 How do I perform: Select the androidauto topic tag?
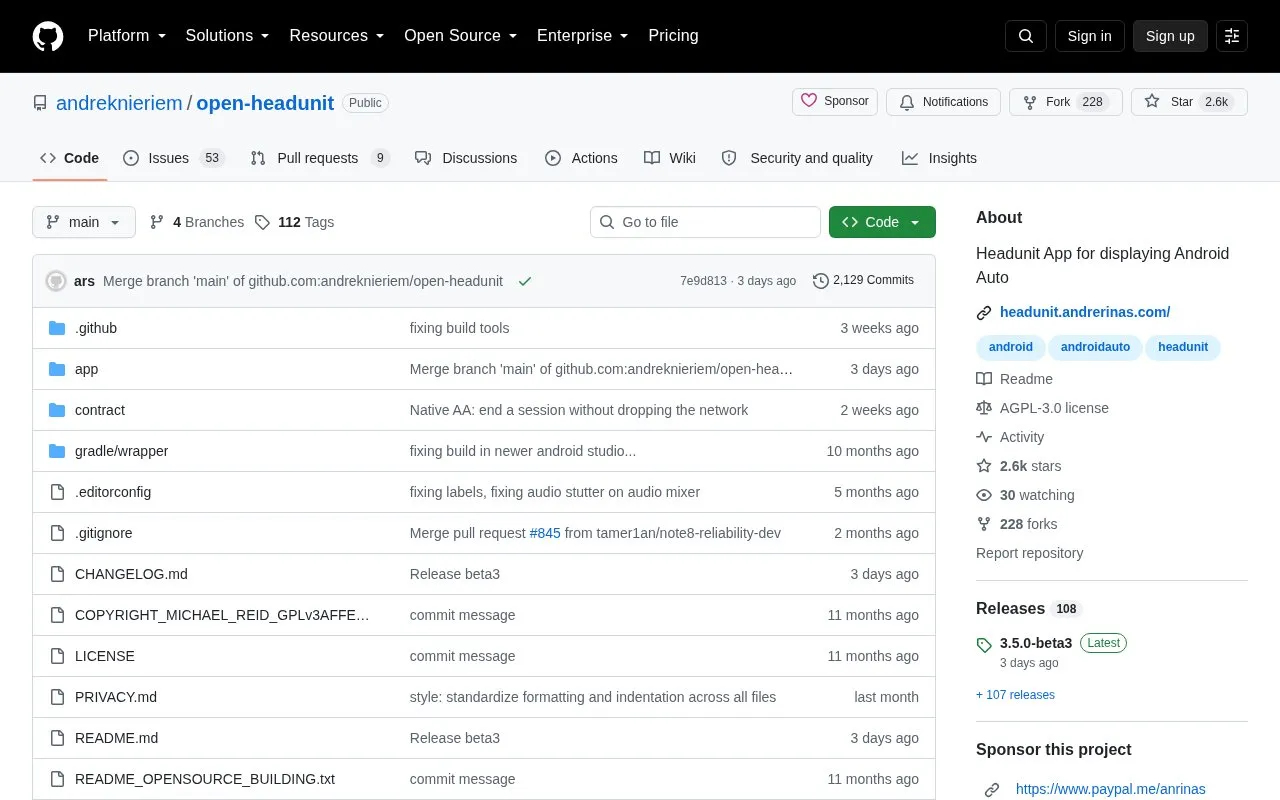point(1095,347)
